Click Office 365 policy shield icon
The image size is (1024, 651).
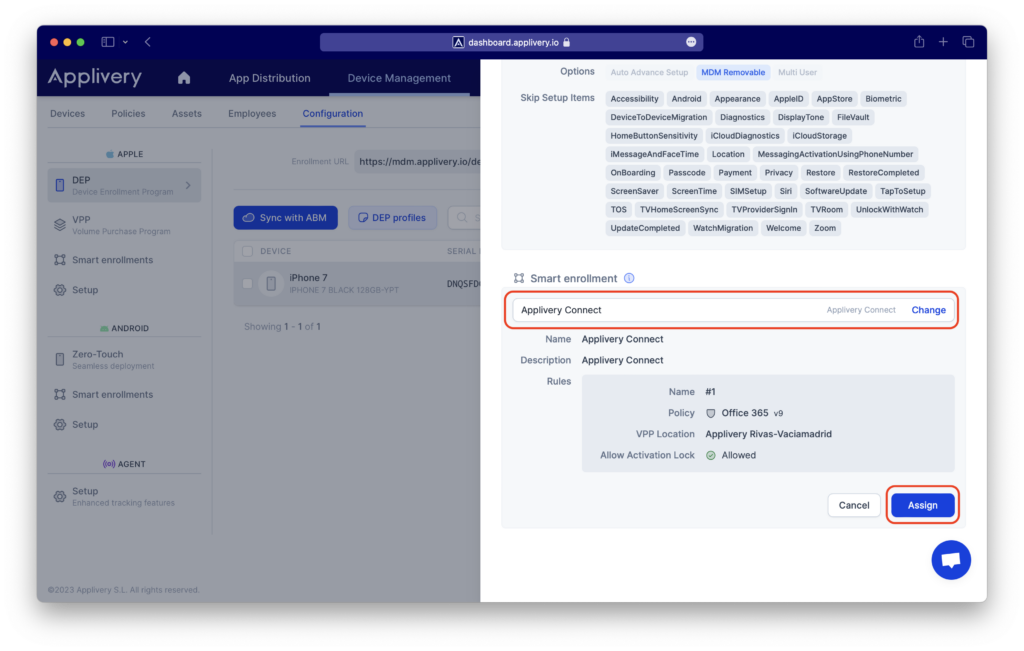click(x=711, y=413)
